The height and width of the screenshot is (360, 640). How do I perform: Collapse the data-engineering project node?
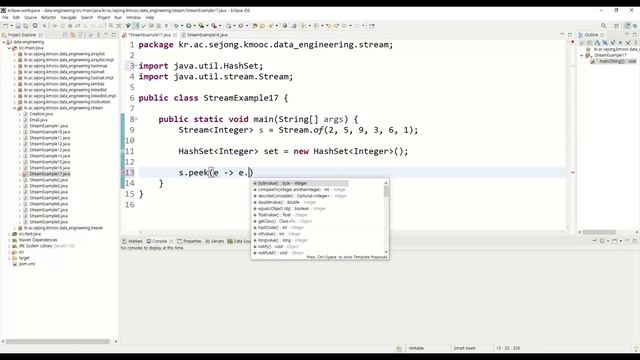pyautogui.click(x=4, y=42)
